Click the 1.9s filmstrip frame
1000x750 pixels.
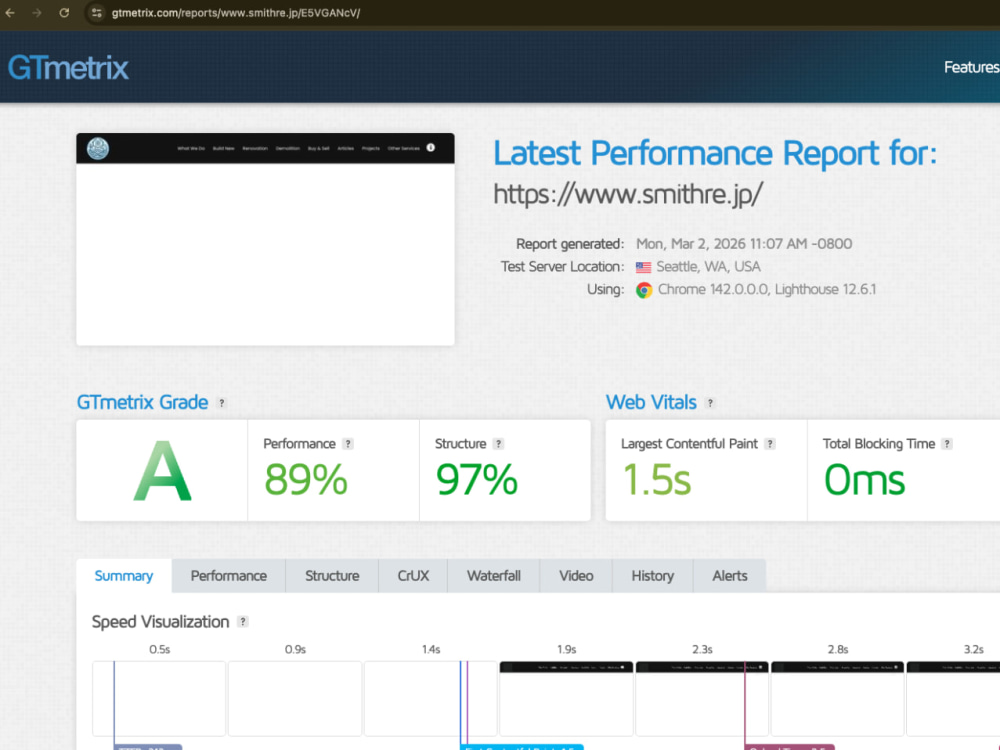click(566, 698)
